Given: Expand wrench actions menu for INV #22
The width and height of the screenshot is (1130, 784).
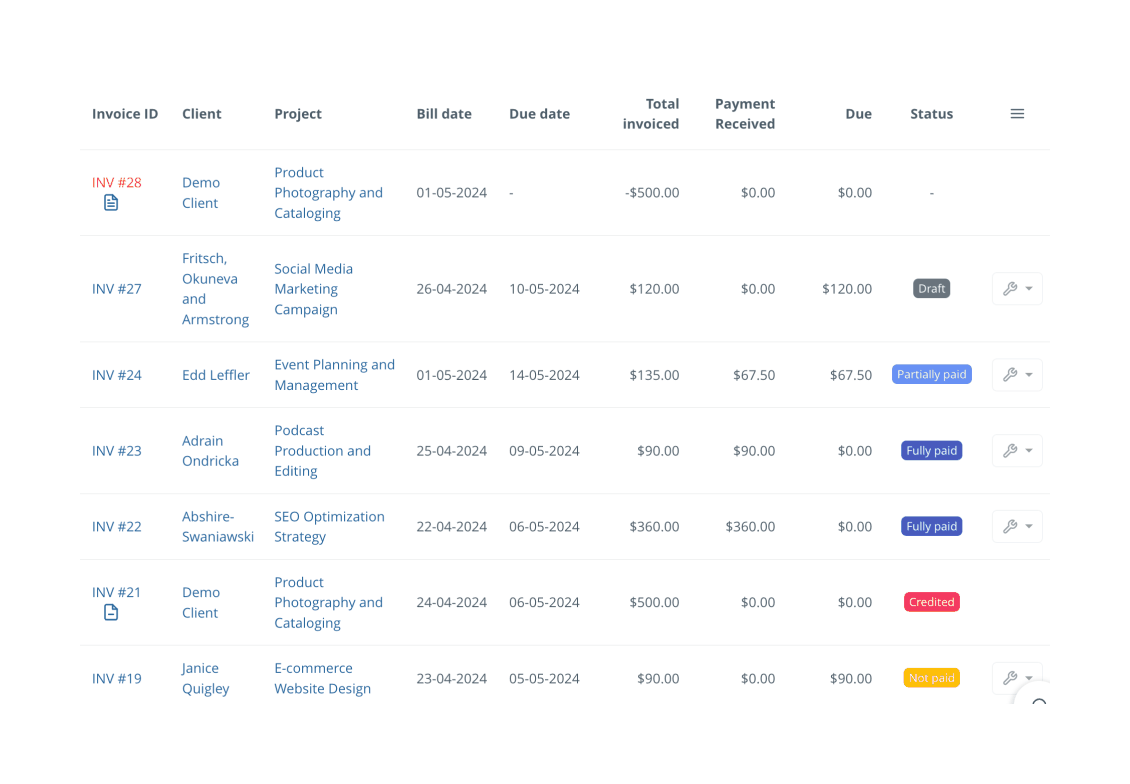Looking at the screenshot, I should click(x=1017, y=527).
